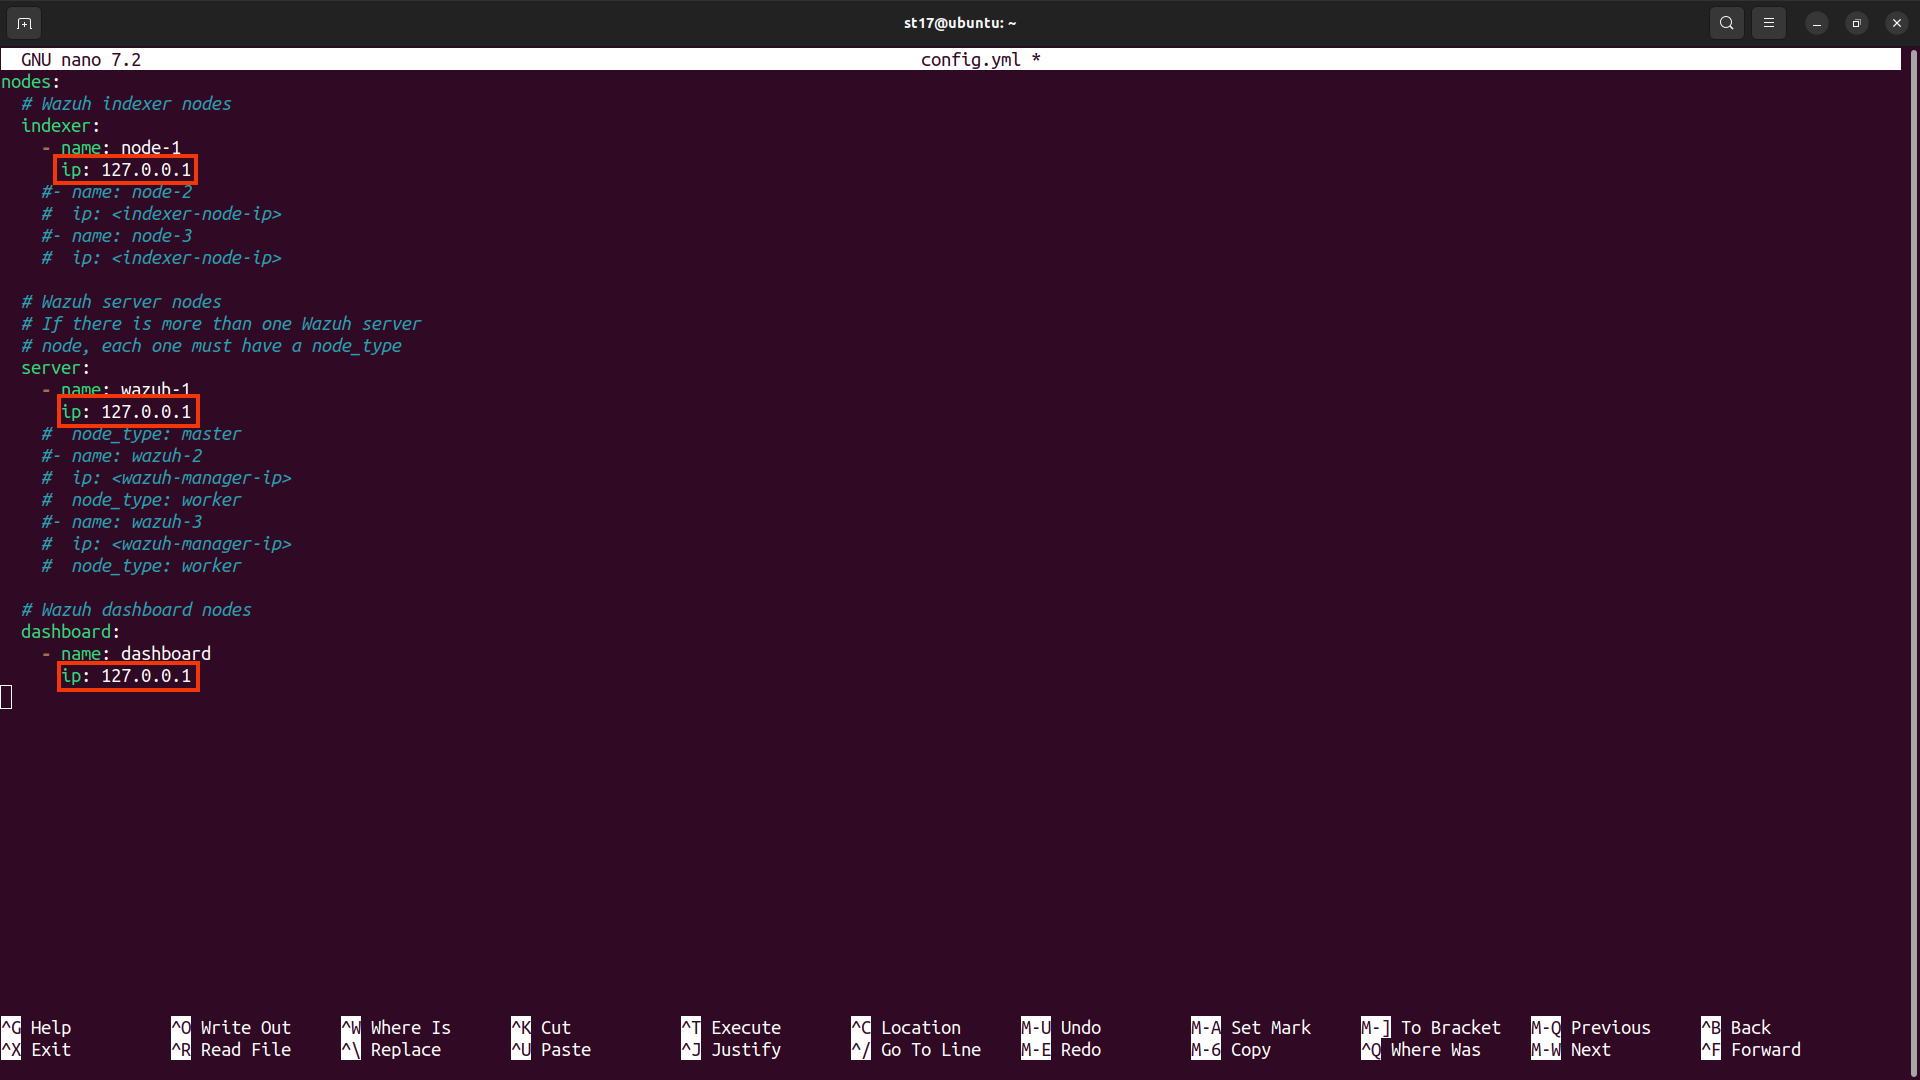Click '# Wazuh dashboard nodes' comment
The image size is (1920, 1080).
pos(136,610)
